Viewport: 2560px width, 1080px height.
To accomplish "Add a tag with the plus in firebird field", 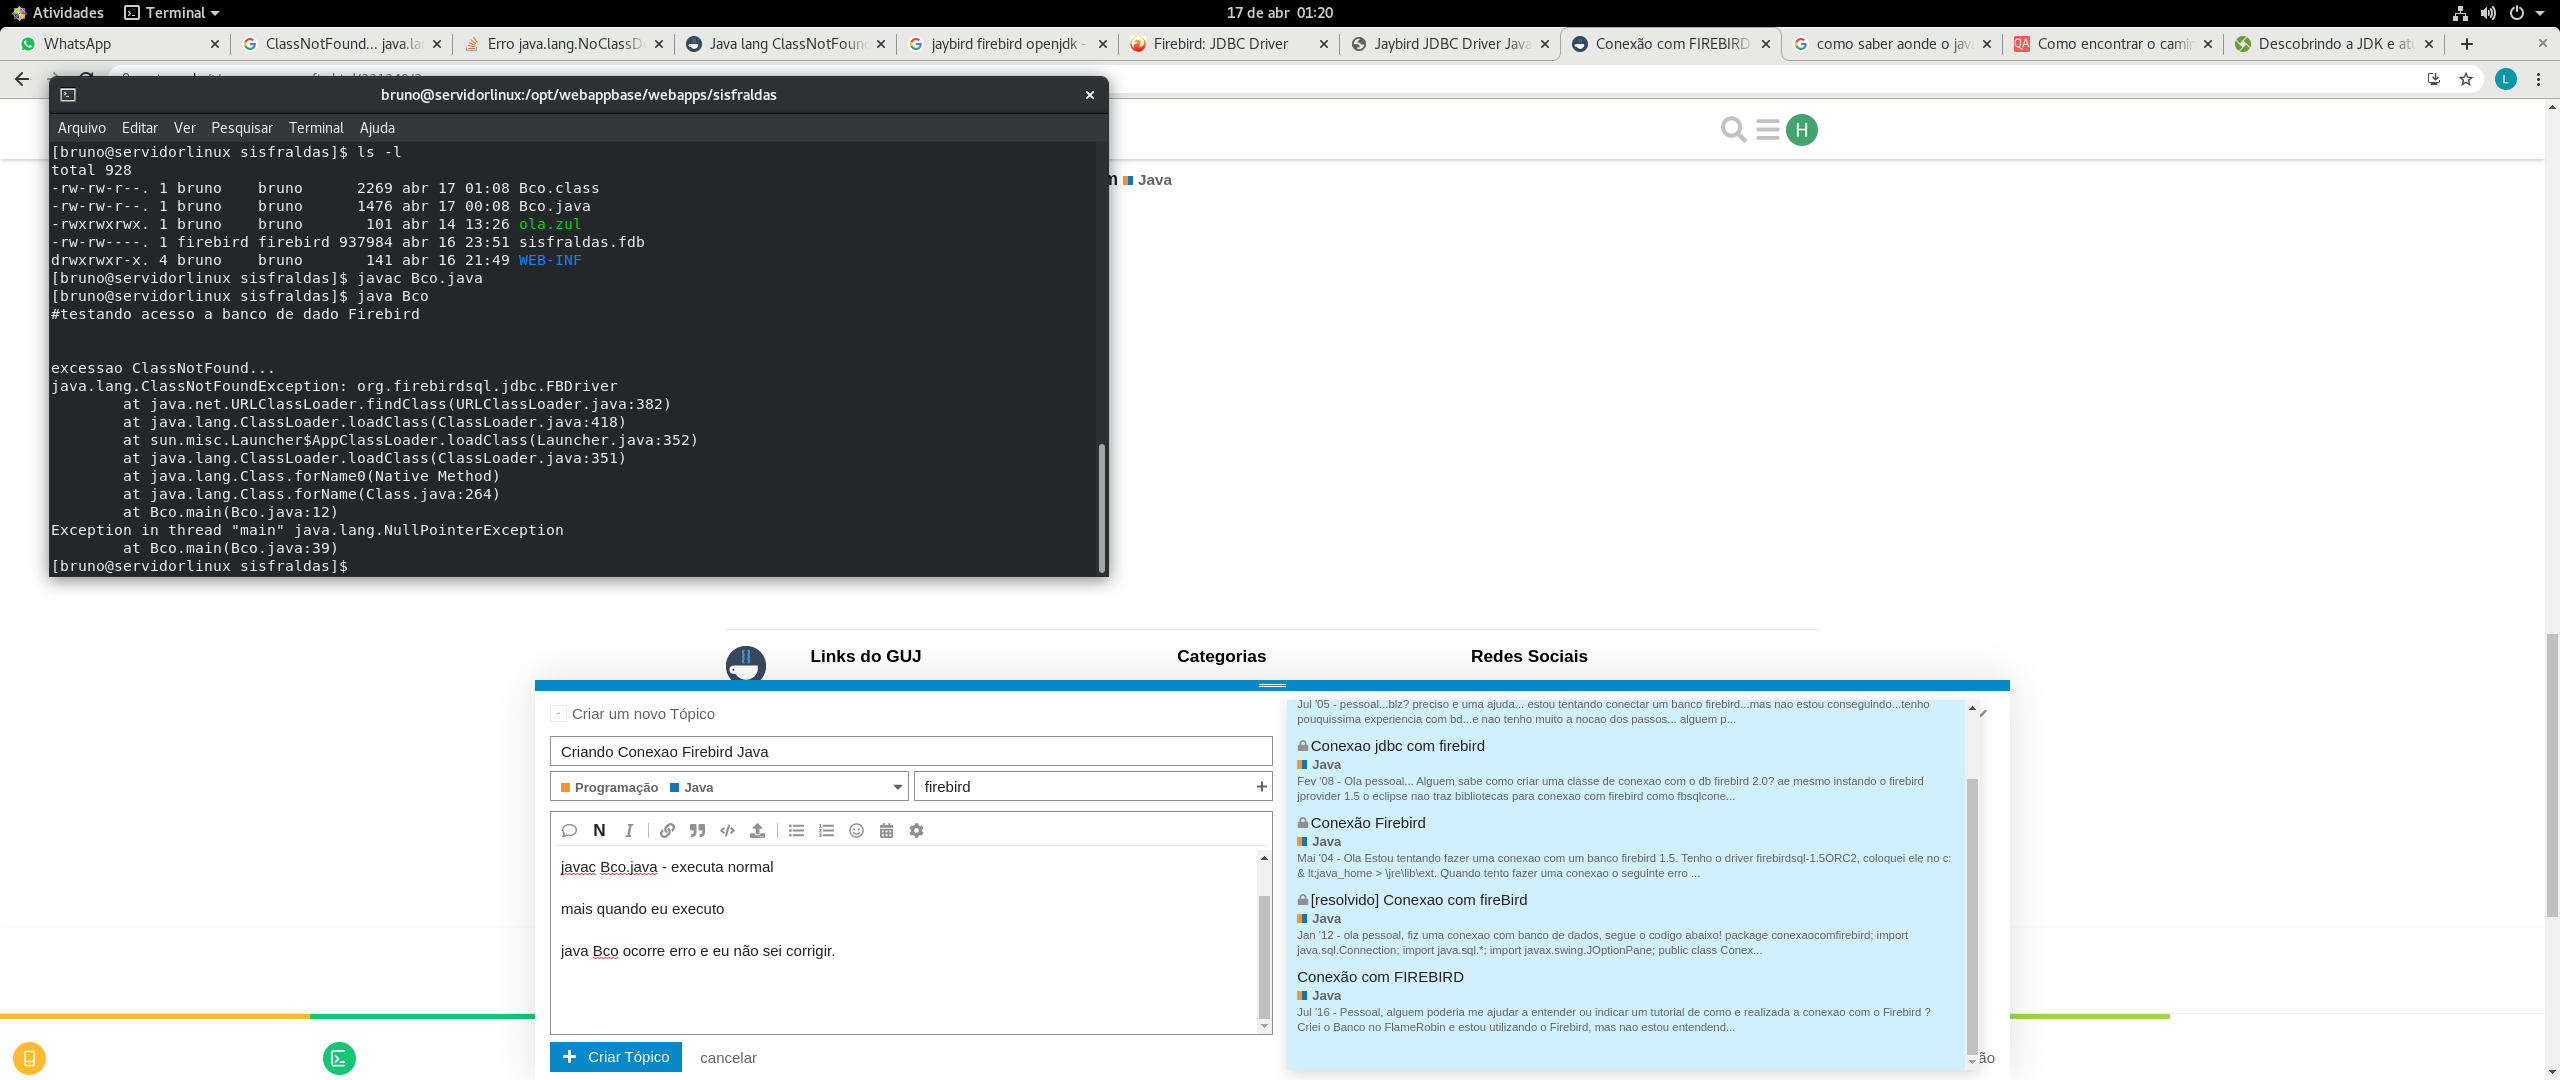I will pos(1262,787).
